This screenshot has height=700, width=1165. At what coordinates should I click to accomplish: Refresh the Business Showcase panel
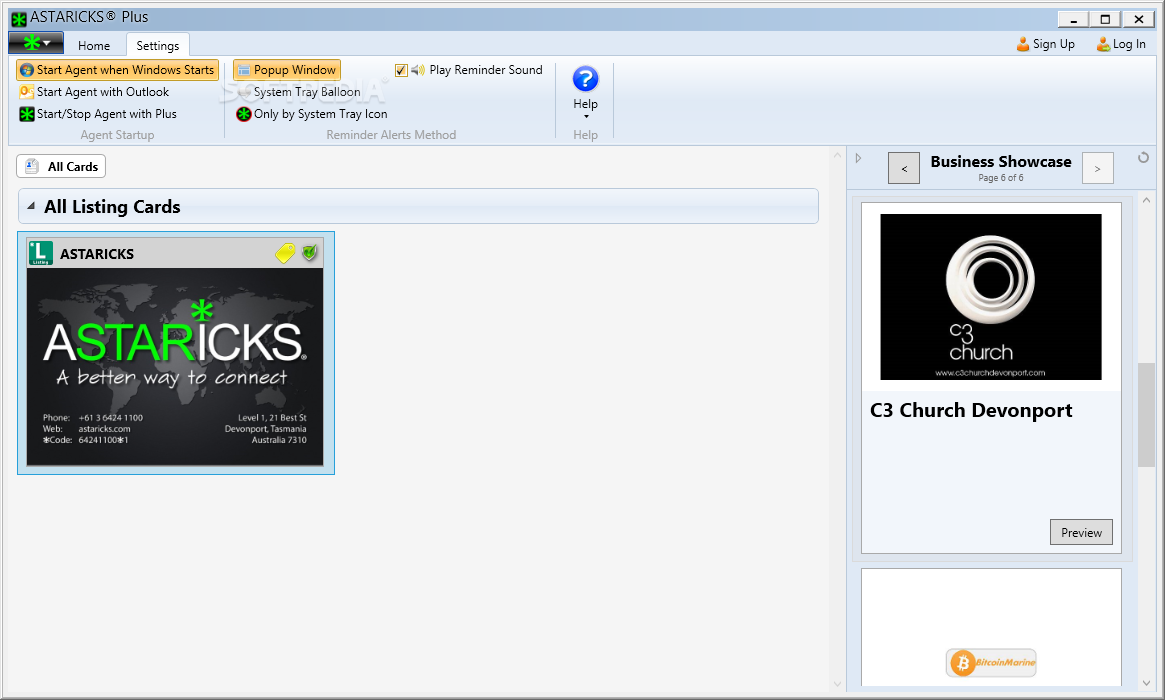pos(1143,158)
